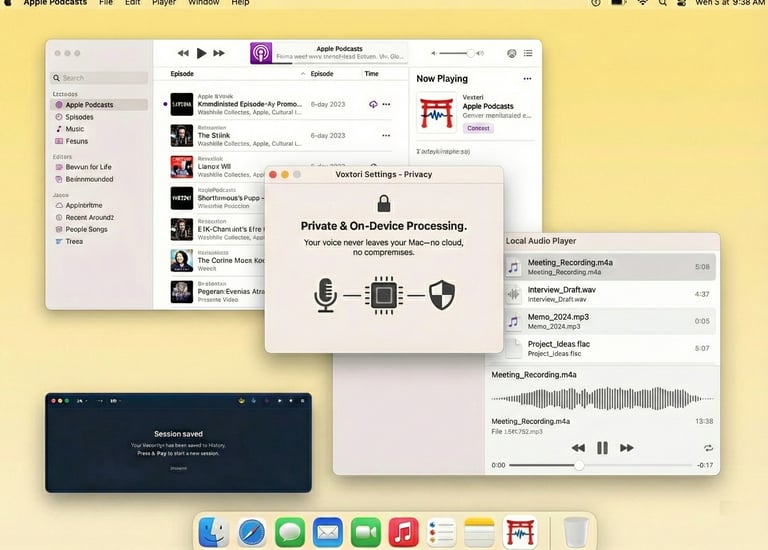Select Project_Ideas flac in Local Audio Player
This screenshot has height=550, width=768.
610,348
